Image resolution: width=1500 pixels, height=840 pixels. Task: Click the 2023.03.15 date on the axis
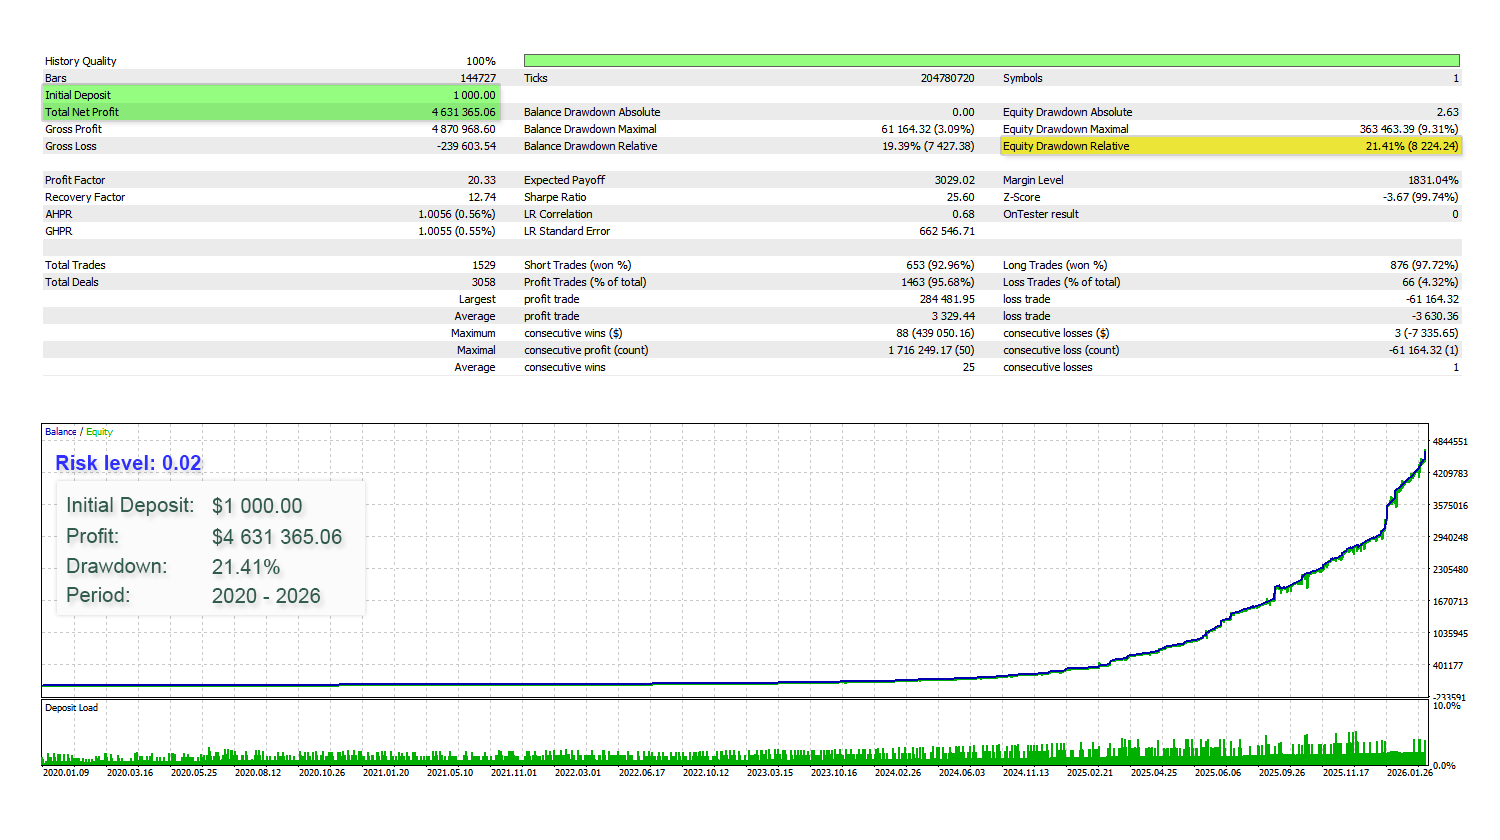click(x=769, y=773)
